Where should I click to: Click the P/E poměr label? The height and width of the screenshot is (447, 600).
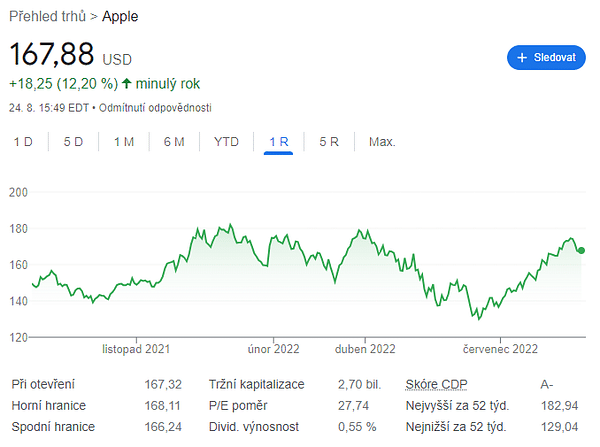click(238, 406)
